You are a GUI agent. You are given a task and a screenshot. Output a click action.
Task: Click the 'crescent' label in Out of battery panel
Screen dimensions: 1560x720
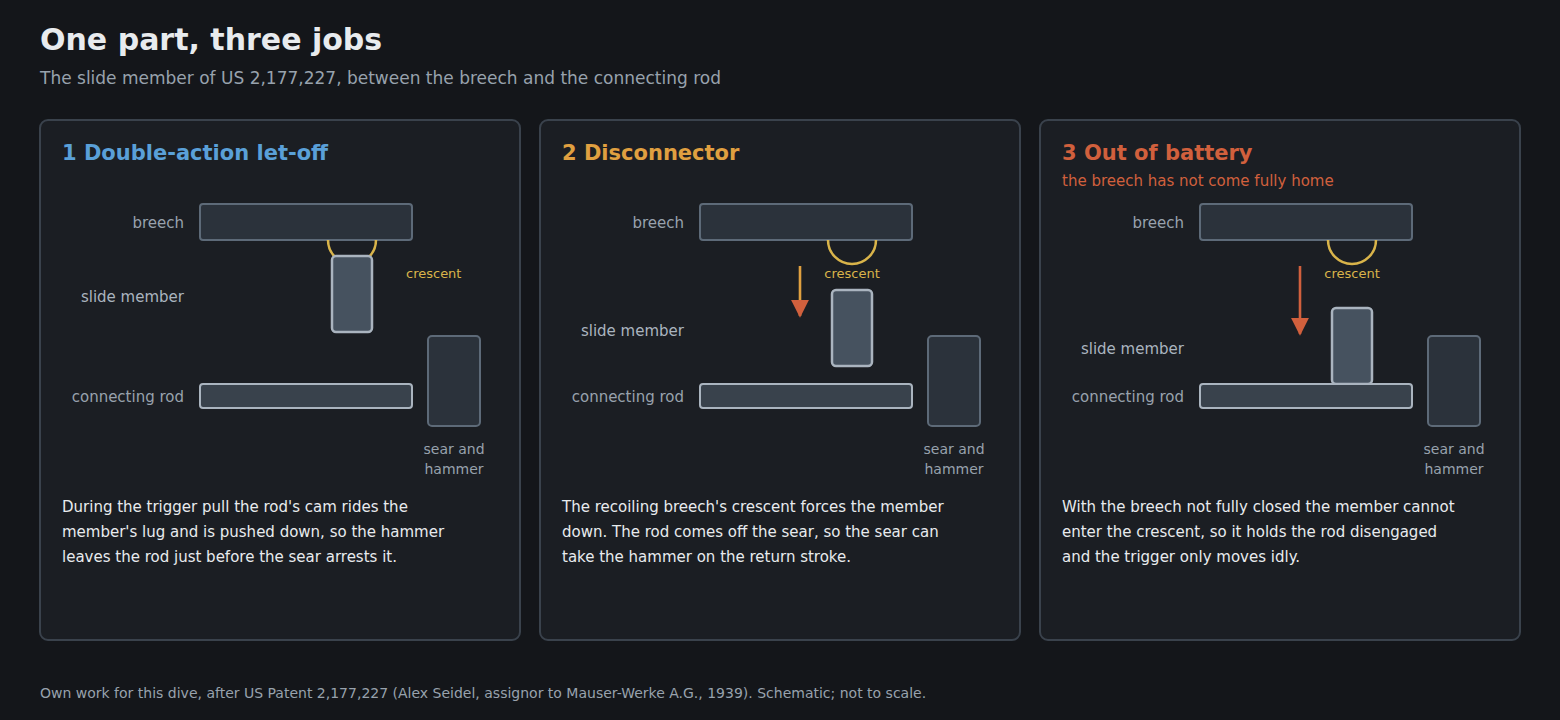coord(1352,274)
